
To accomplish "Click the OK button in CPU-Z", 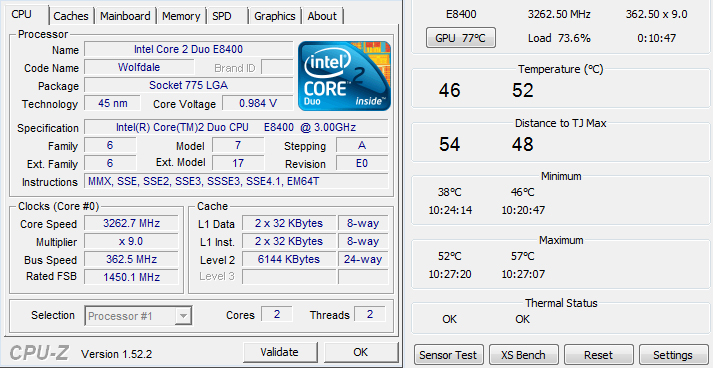I will (361, 352).
